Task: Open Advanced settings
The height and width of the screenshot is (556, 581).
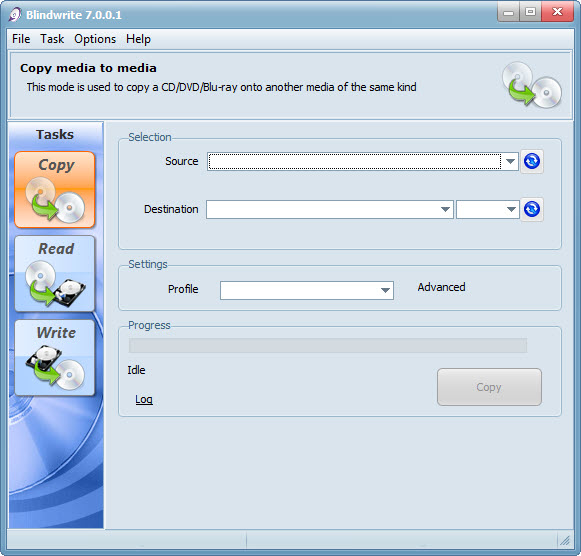Action: click(x=441, y=287)
